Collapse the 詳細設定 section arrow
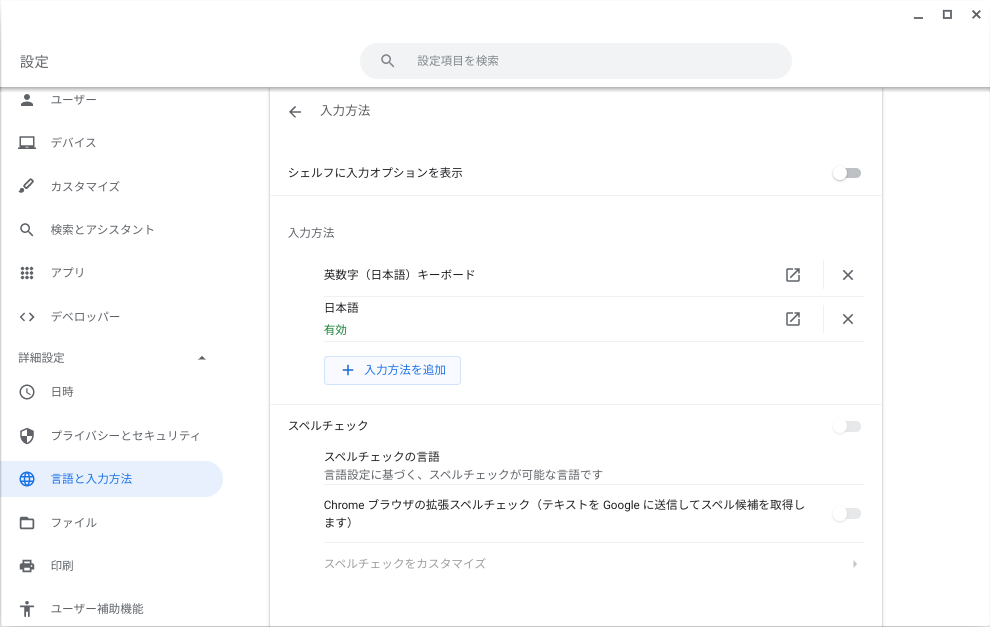 202,358
